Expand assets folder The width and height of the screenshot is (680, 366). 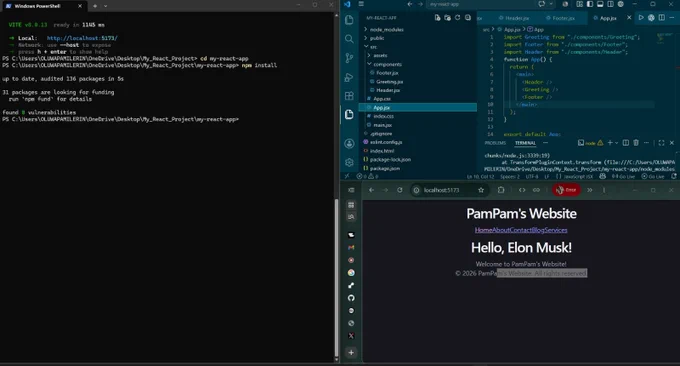pos(377,56)
